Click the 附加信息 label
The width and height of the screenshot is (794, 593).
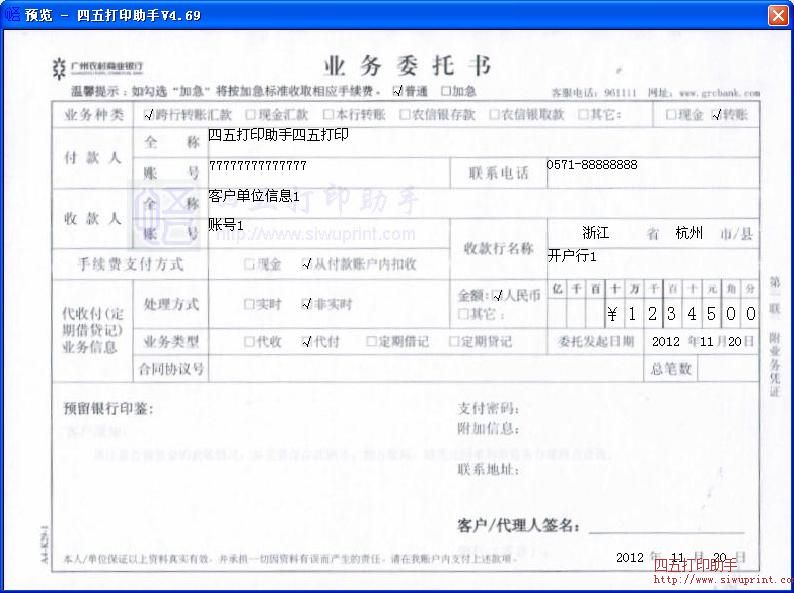tap(488, 428)
